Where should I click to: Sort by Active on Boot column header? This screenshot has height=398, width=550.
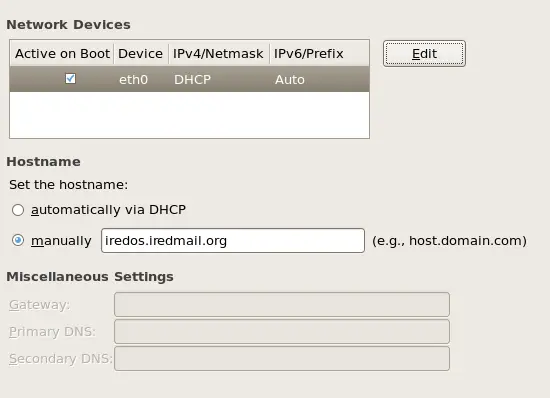point(62,54)
